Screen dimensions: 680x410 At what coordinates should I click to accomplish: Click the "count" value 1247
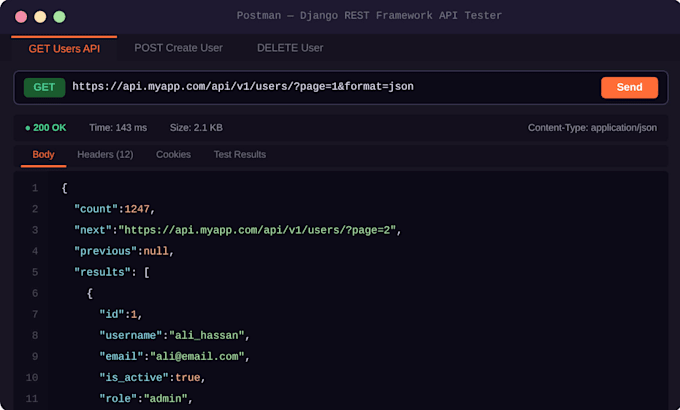point(137,209)
